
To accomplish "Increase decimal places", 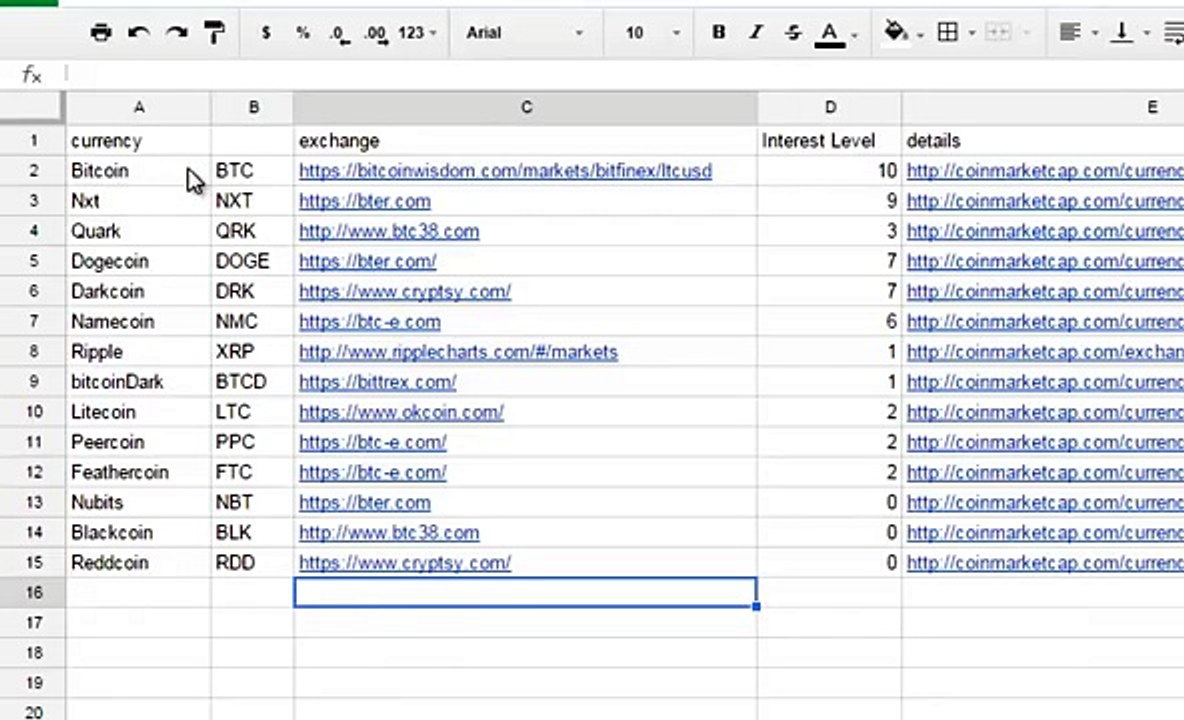I will [375, 33].
